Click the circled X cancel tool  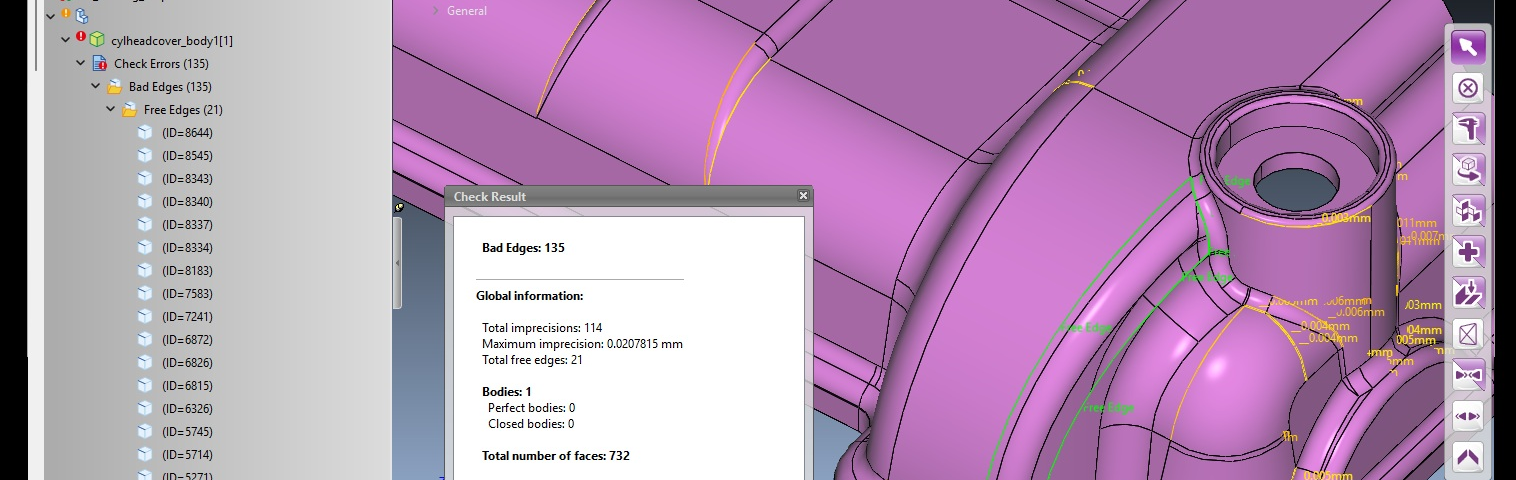tap(1467, 88)
